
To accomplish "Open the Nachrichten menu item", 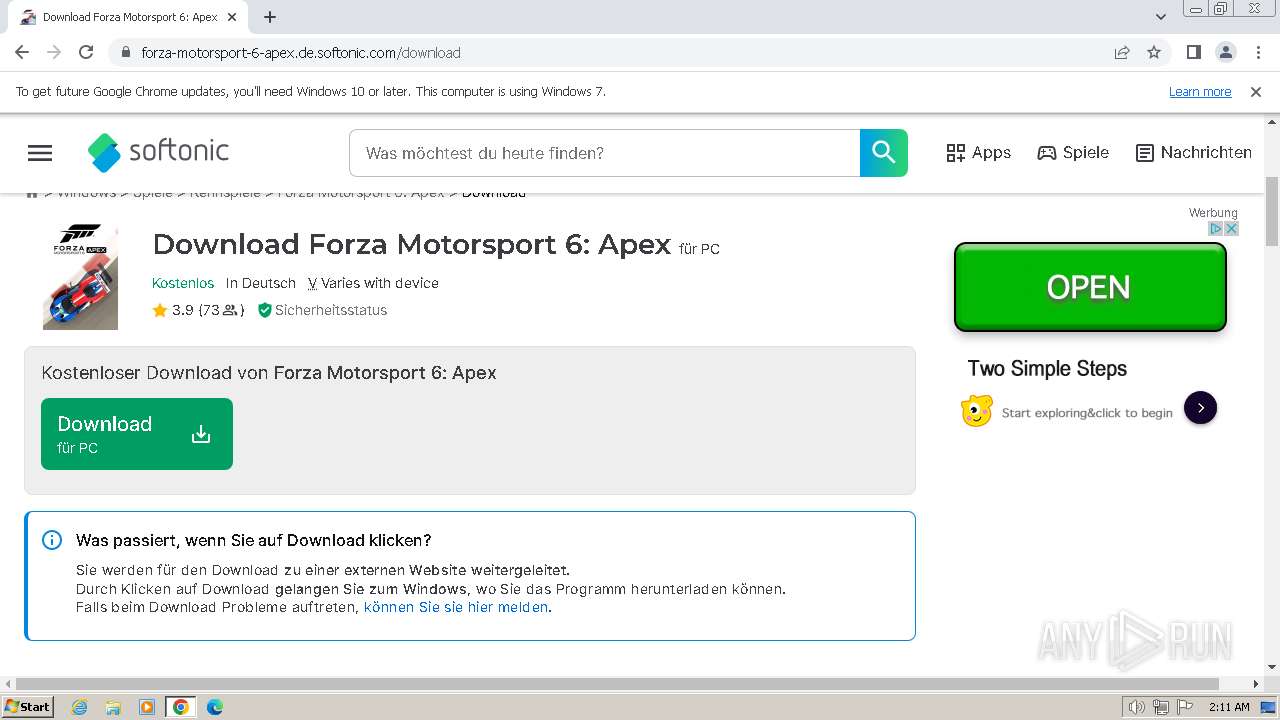I will tap(1194, 153).
